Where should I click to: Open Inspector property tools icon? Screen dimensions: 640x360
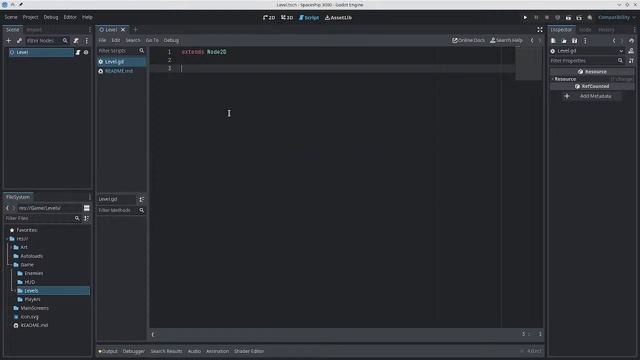pos(631,61)
